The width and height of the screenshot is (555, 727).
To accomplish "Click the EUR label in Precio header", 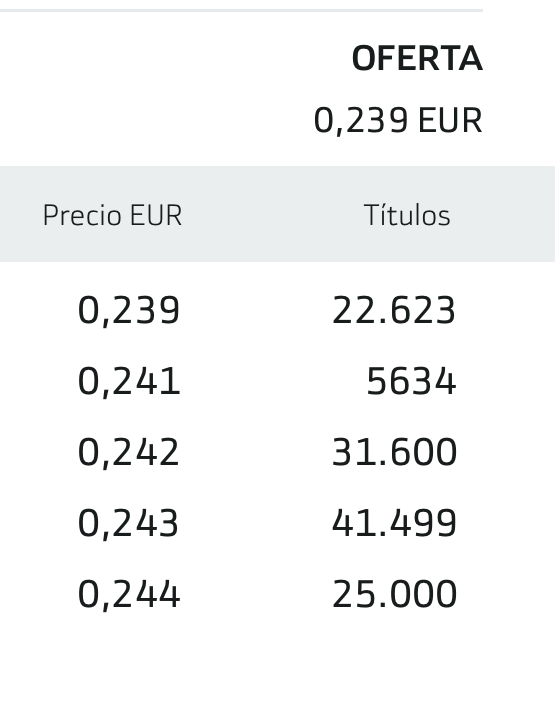I will 156,215.
